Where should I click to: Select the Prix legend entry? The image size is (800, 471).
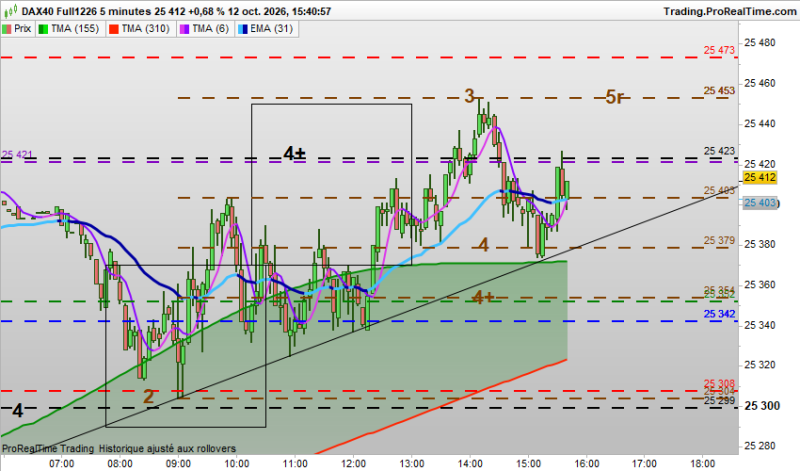[17, 29]
